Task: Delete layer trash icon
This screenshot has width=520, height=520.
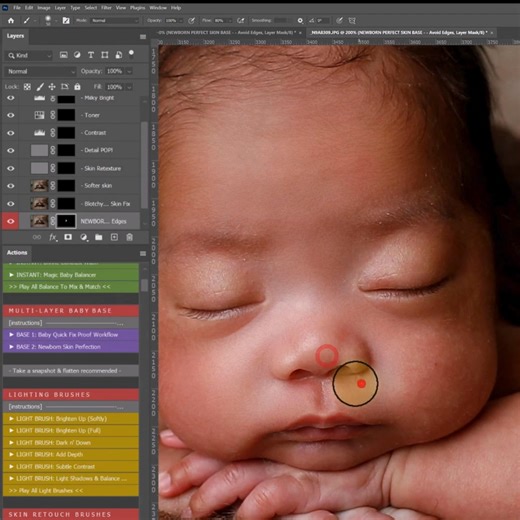Action: (130, 237)
